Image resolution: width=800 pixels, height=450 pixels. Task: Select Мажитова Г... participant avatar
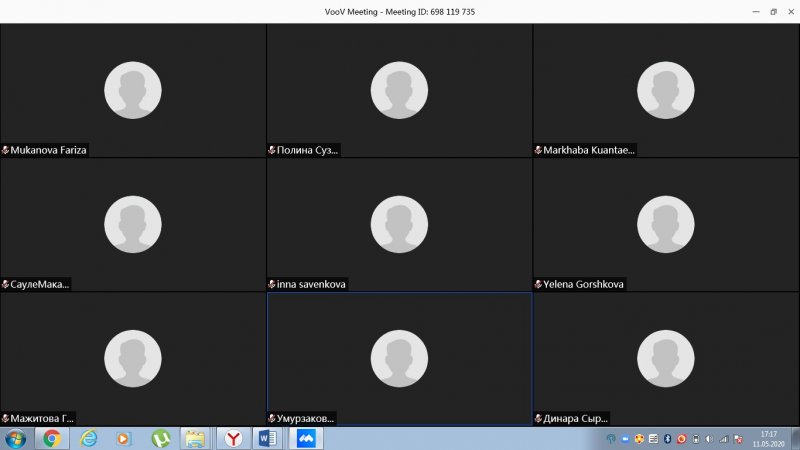[133, 359]
